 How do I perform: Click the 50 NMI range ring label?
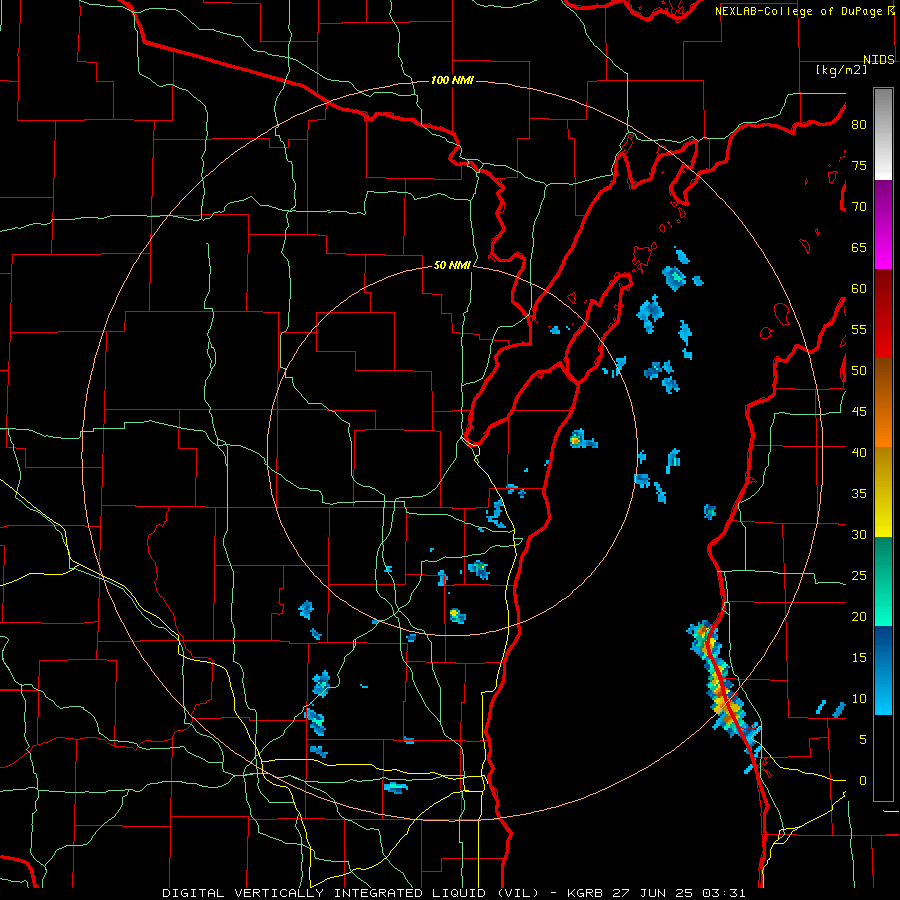tap(452, 265)
